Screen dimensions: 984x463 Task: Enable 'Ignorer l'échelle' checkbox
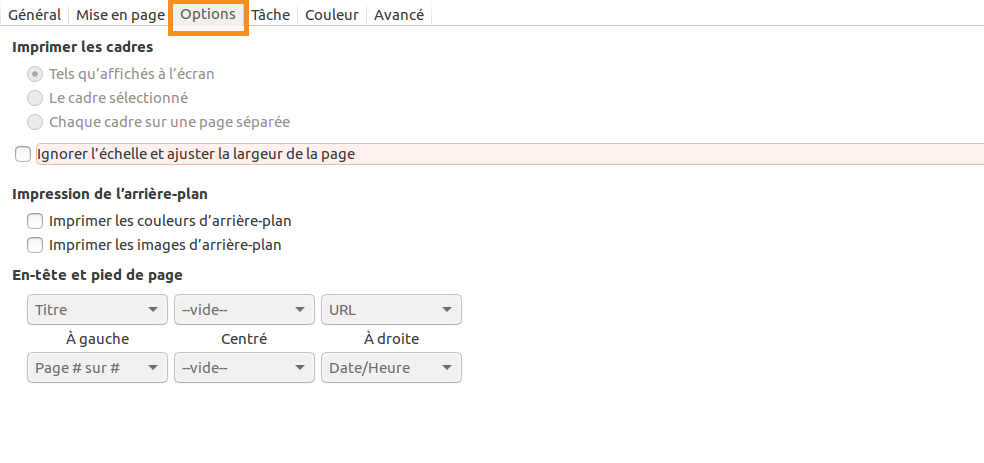click(23, 154)
